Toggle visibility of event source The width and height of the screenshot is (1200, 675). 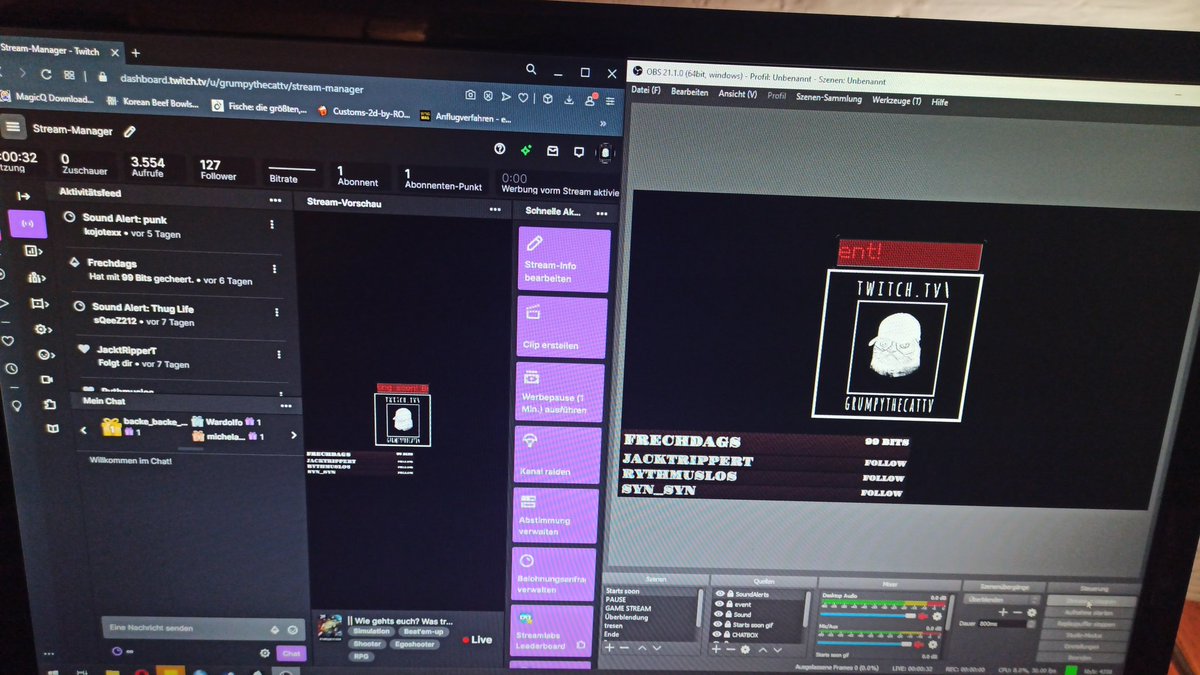pos(719,604)
